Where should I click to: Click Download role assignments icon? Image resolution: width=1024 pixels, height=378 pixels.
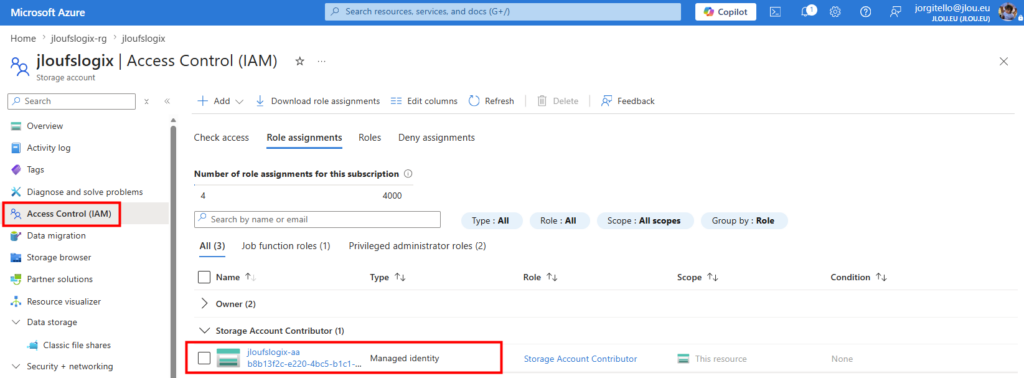point(260,101)
